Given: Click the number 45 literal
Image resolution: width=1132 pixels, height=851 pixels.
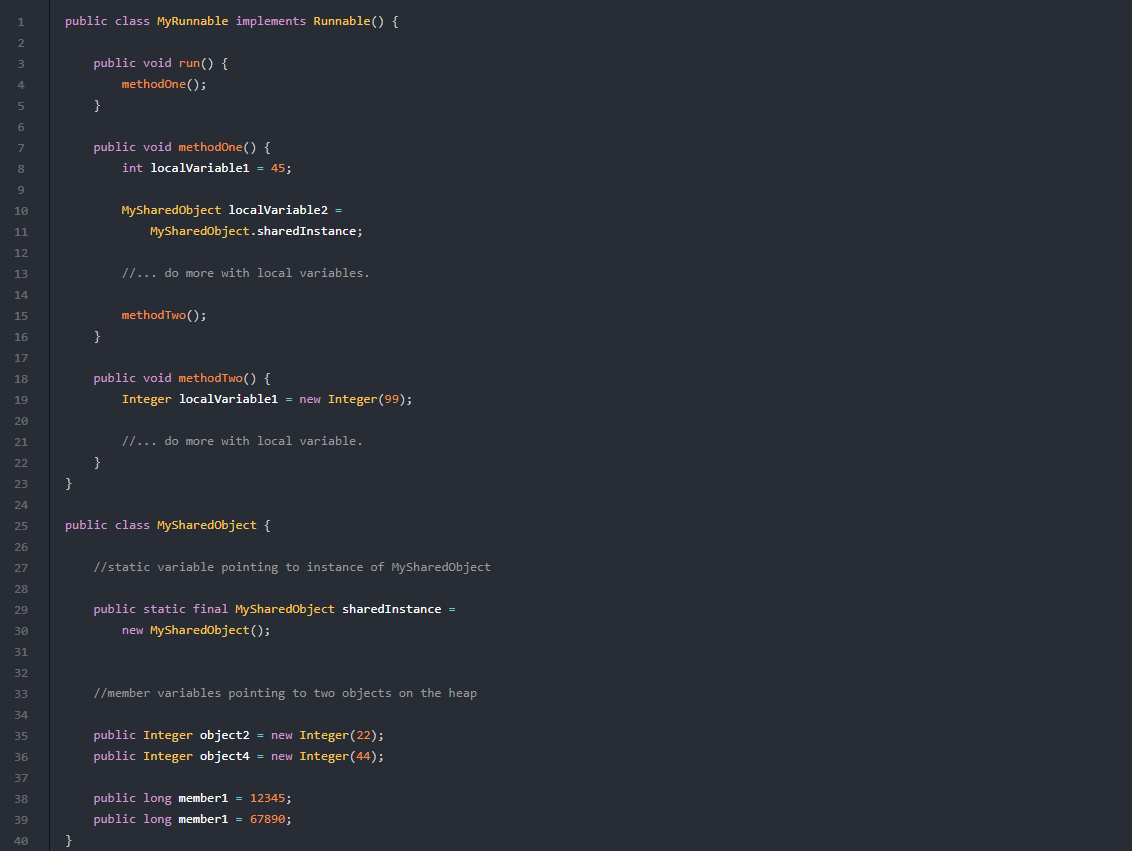Looking at the screenshot, I should tap(278, 167).
